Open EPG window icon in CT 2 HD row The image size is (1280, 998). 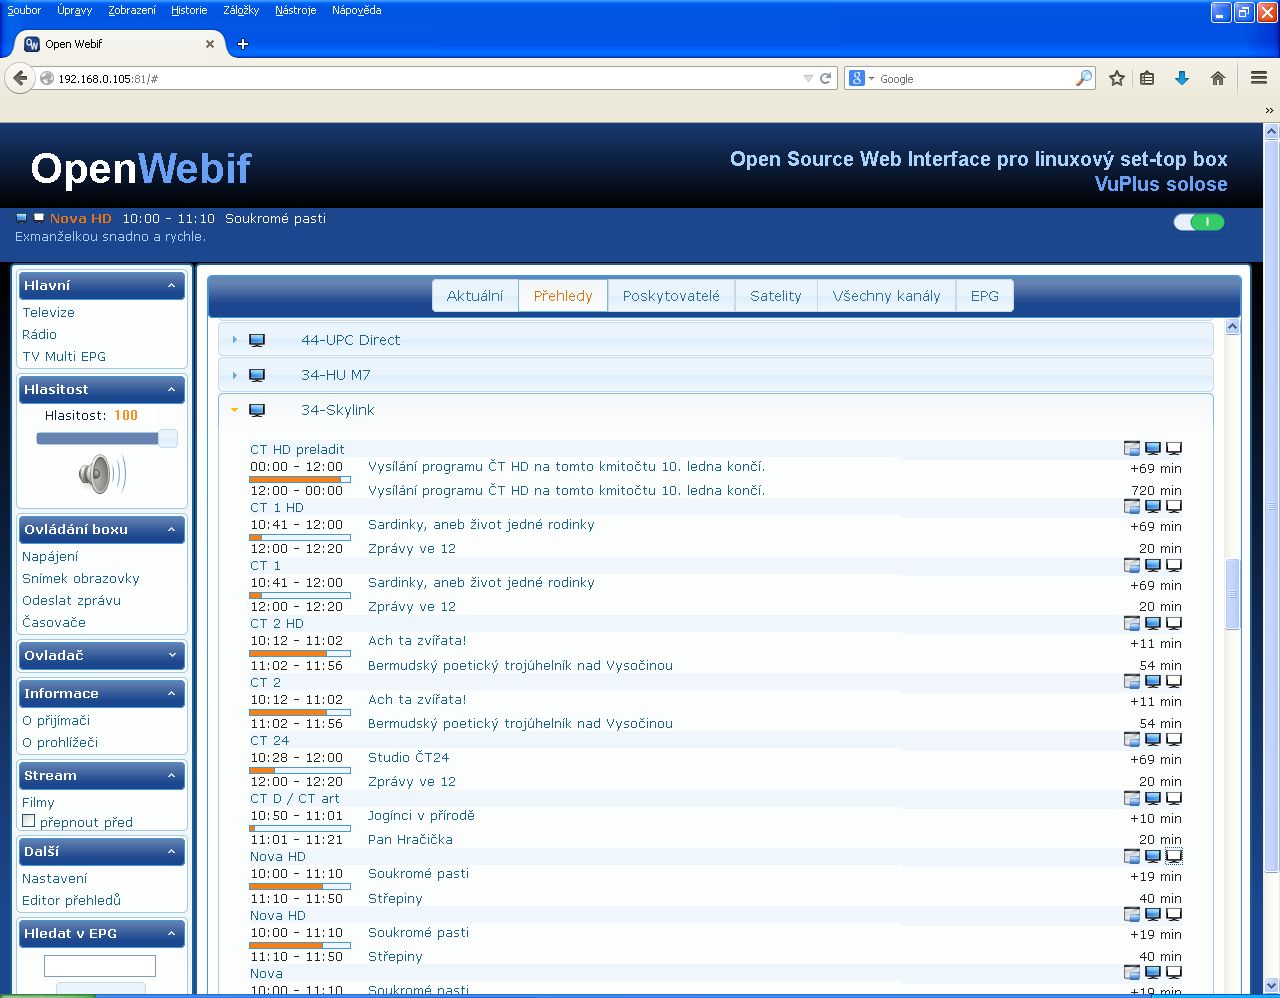[x=1132, y=623]
